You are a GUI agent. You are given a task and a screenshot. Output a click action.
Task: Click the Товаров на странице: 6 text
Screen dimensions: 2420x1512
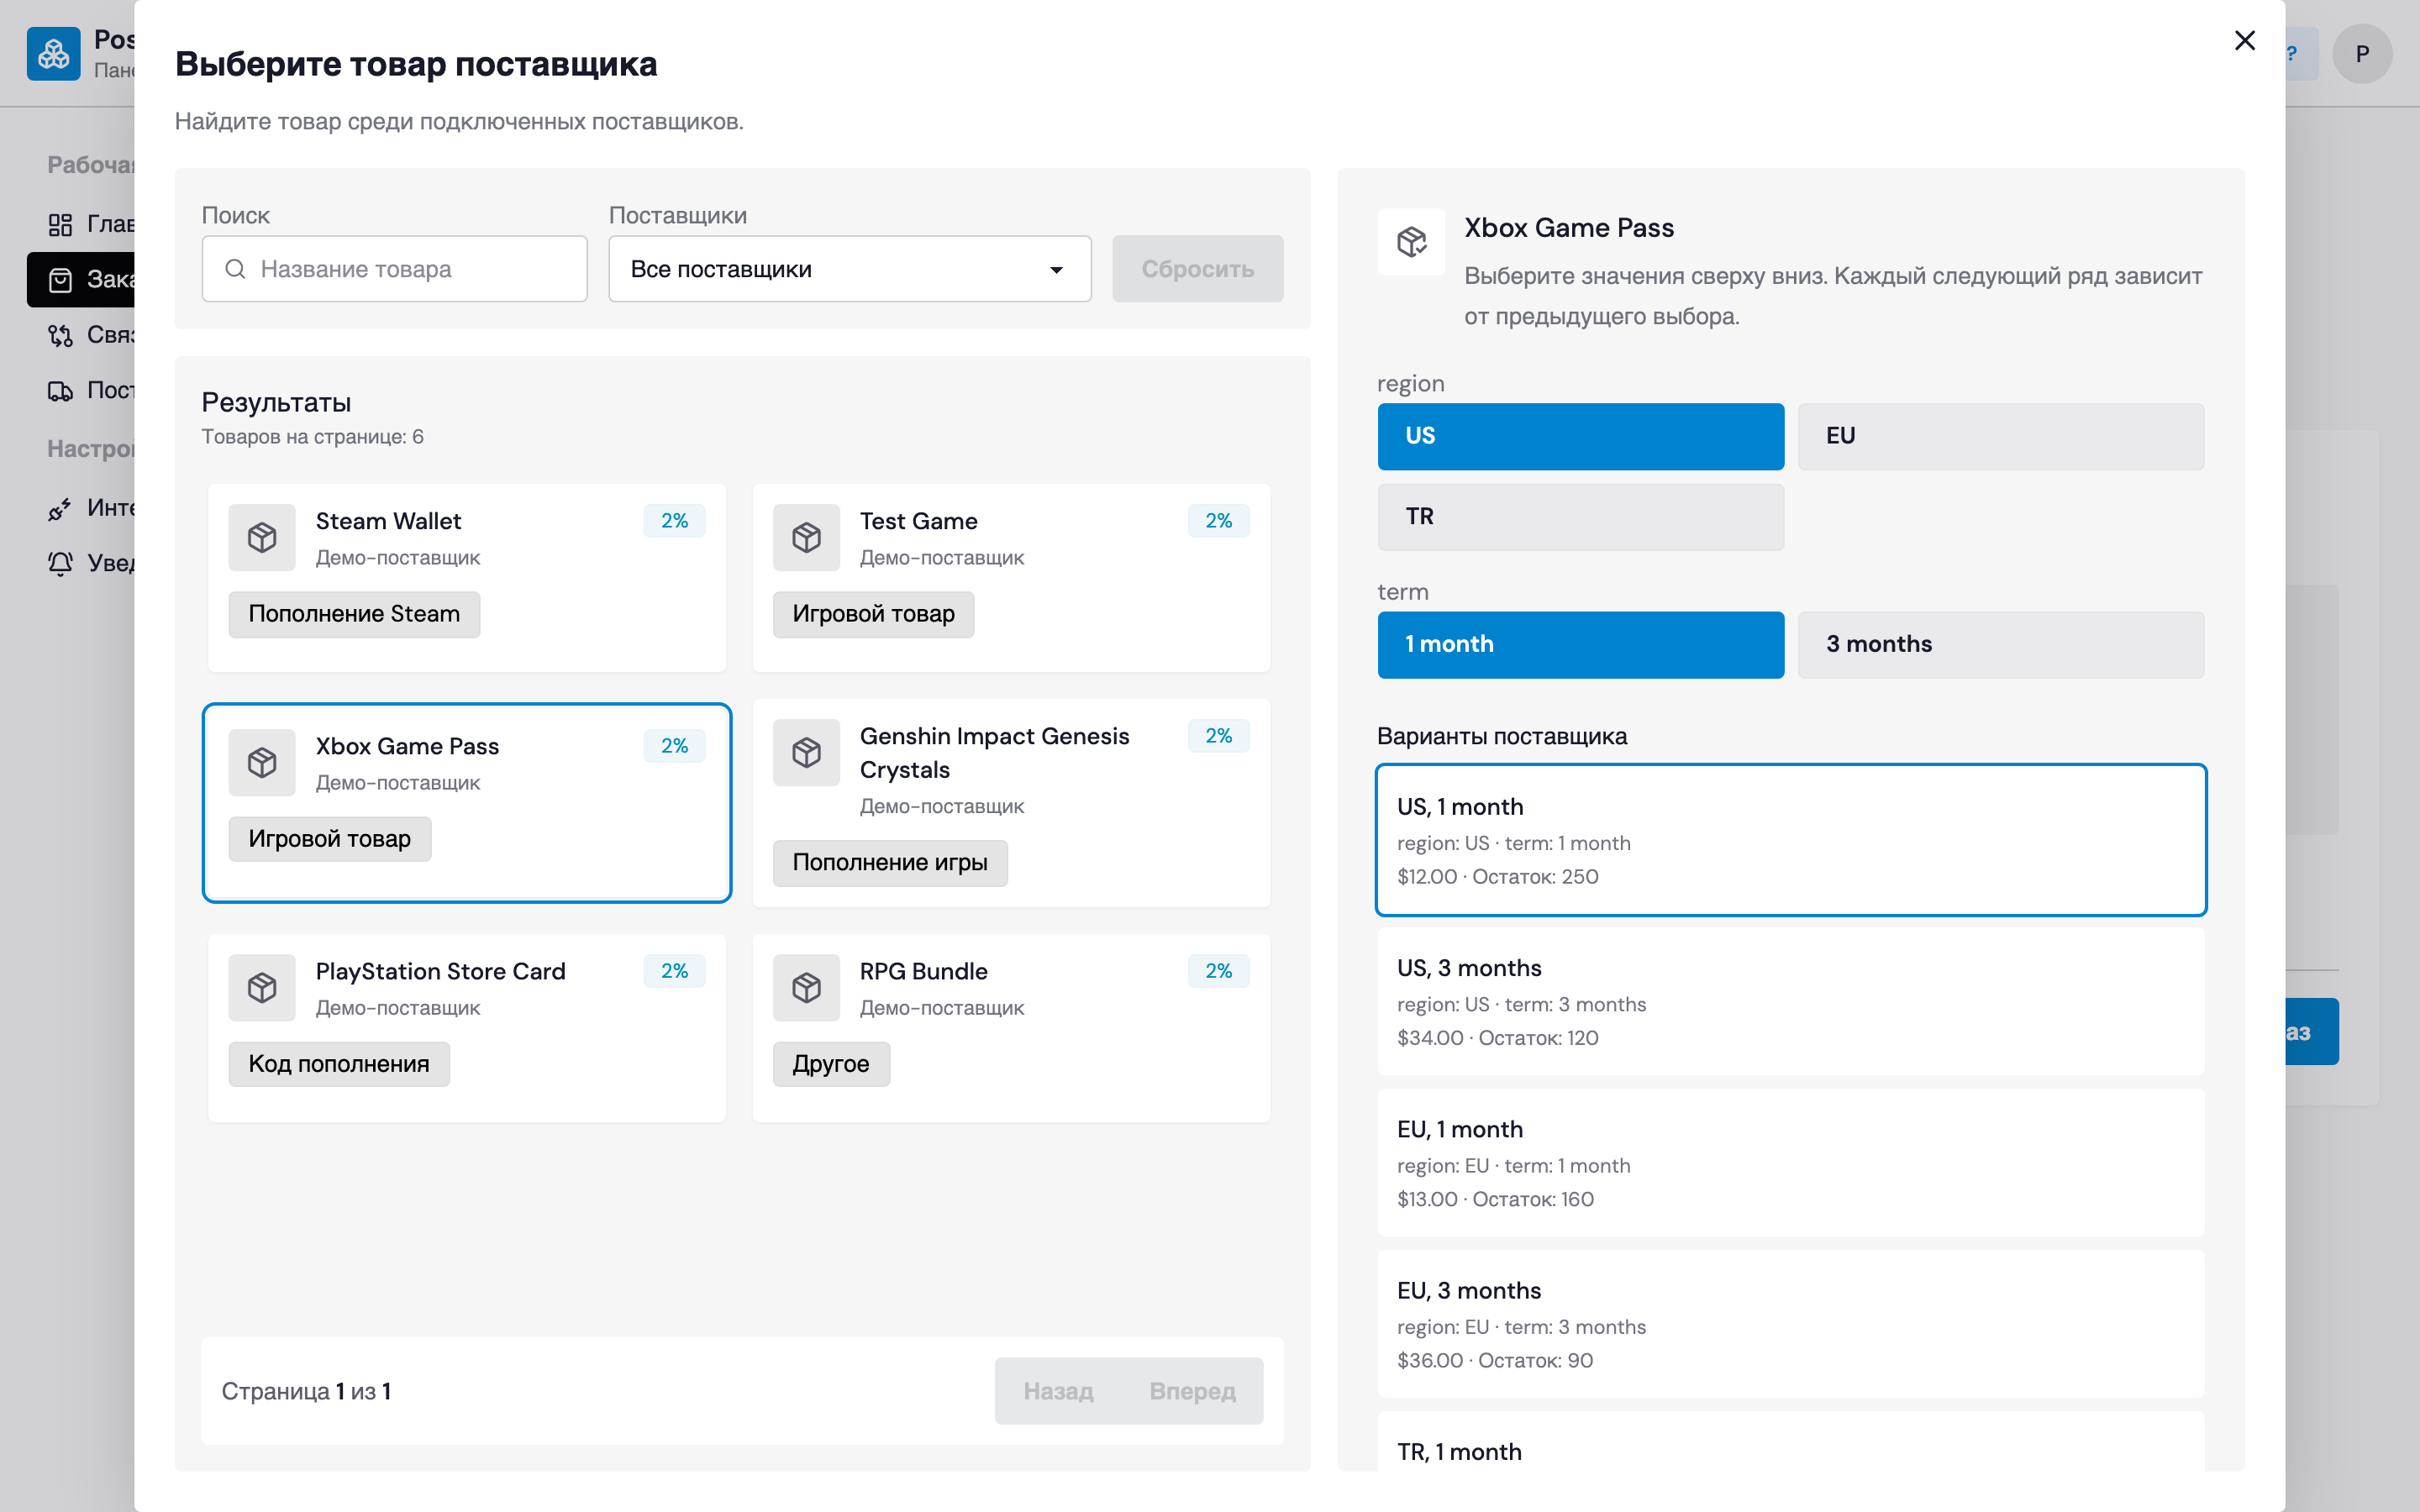(x=312, y=437)
